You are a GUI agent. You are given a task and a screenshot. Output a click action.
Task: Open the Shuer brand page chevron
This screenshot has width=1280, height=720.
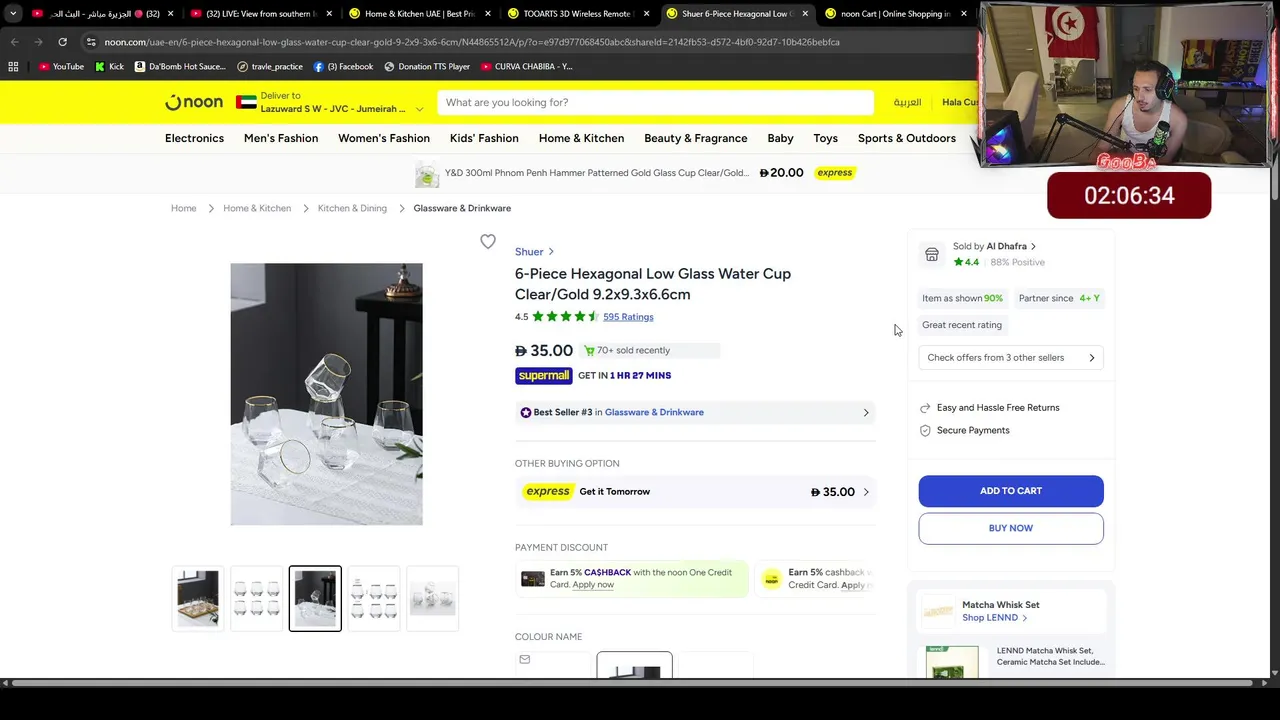[x=551, y=252]
